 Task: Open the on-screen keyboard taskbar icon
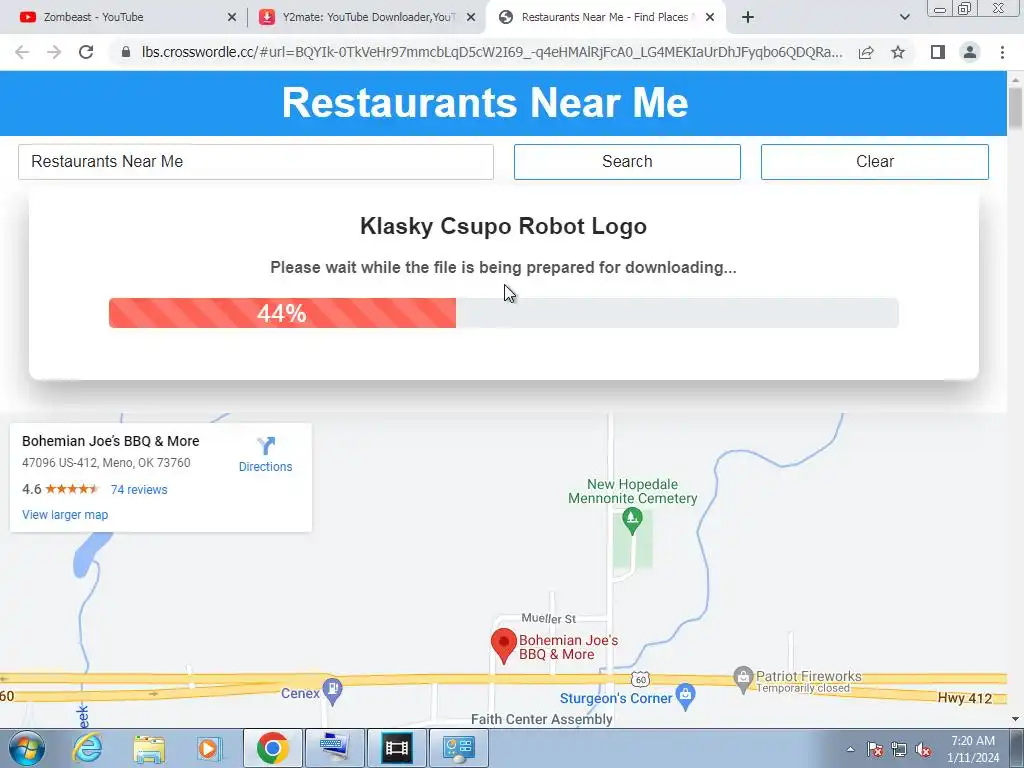click(x=334, y=748)
